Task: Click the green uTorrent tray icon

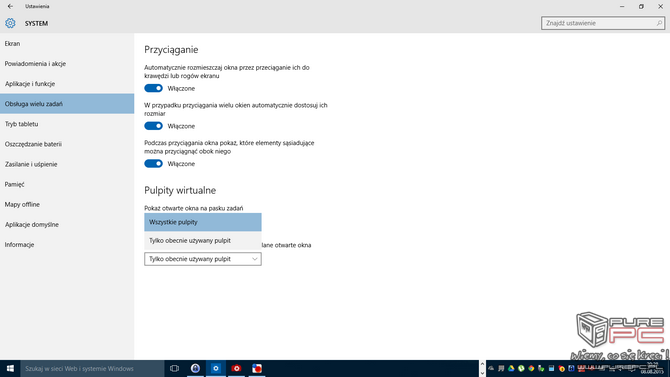Action: pos(521,368)
